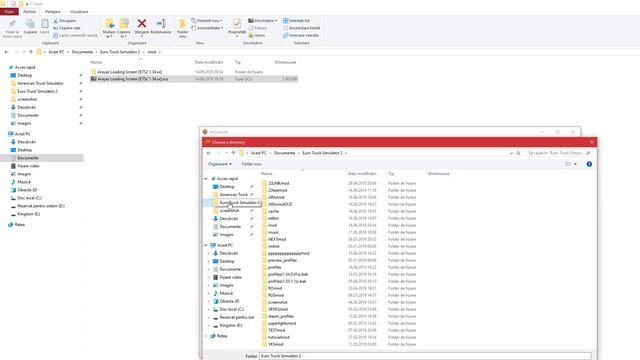
Task: Select the Areyas Loading Screen .scs file
Action: coord(194,79)
